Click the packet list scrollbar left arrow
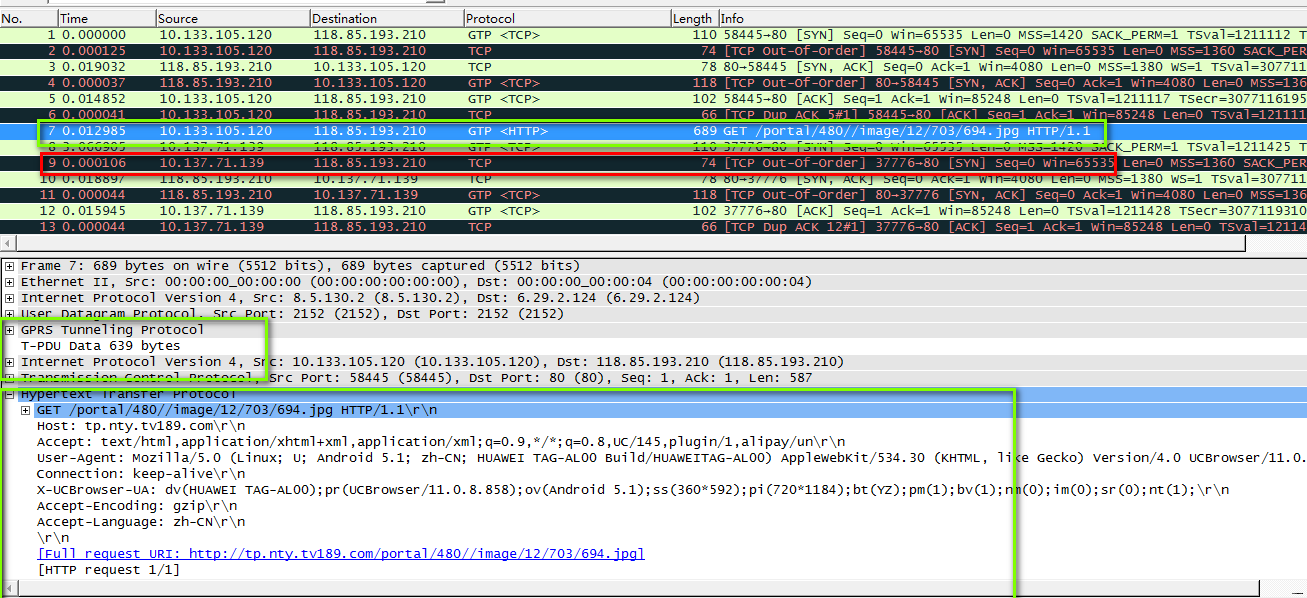Viewport: 1307px width, 598px height. (x=8, y=244)
